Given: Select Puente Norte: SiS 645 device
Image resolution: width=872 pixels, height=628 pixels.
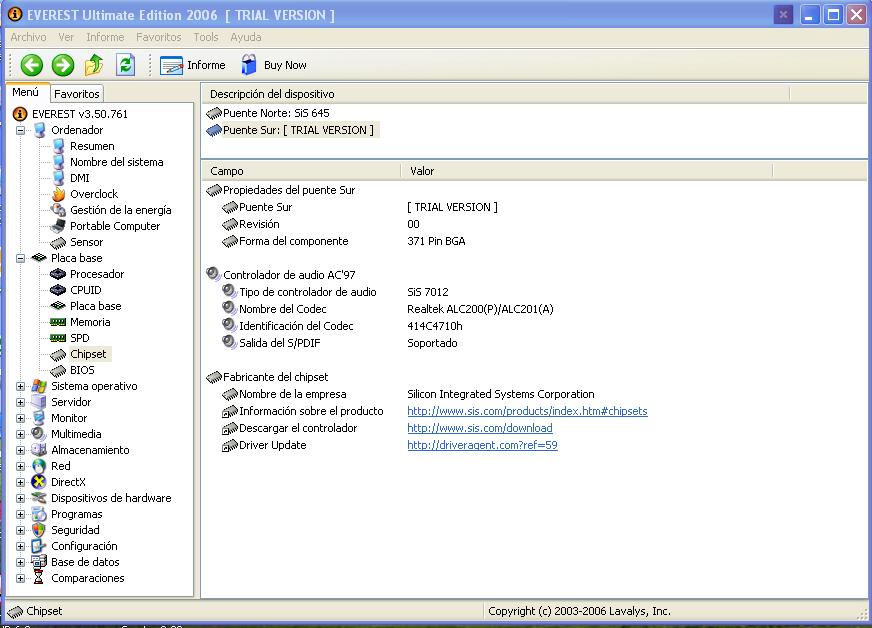Looking at the screenshot, I should click(275, 113).
